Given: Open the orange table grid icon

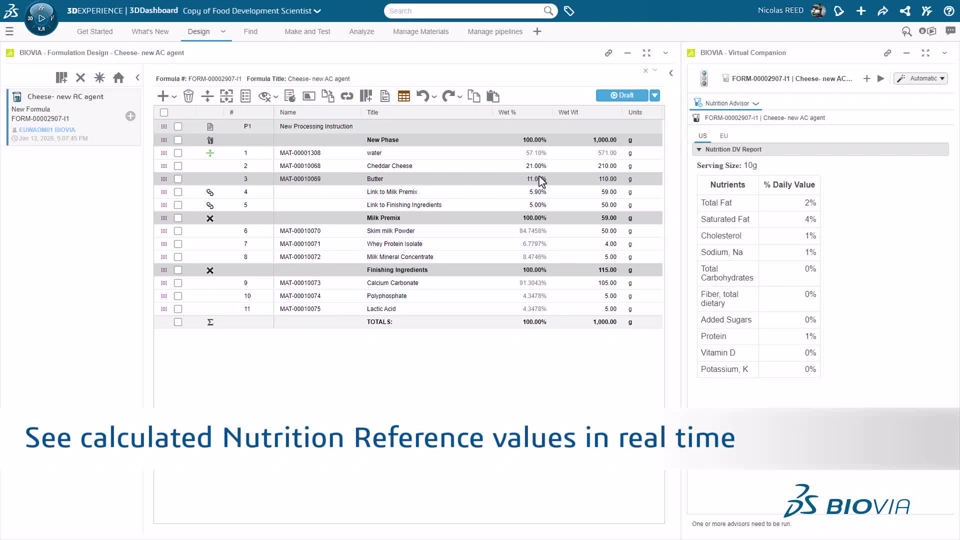Looking at the screenshot, I should 403,96.
